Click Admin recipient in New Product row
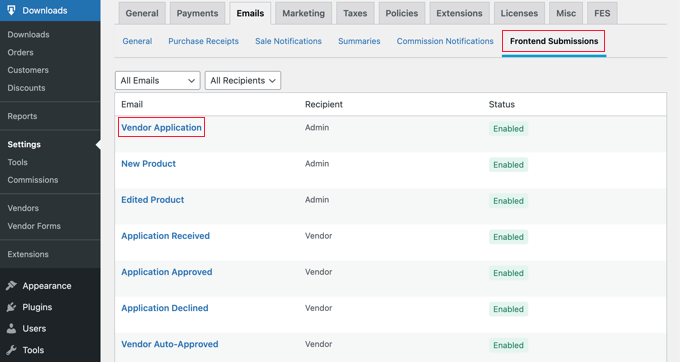Image resolution: width=680 pixels, height=362 pixels. tap(317, 163)
